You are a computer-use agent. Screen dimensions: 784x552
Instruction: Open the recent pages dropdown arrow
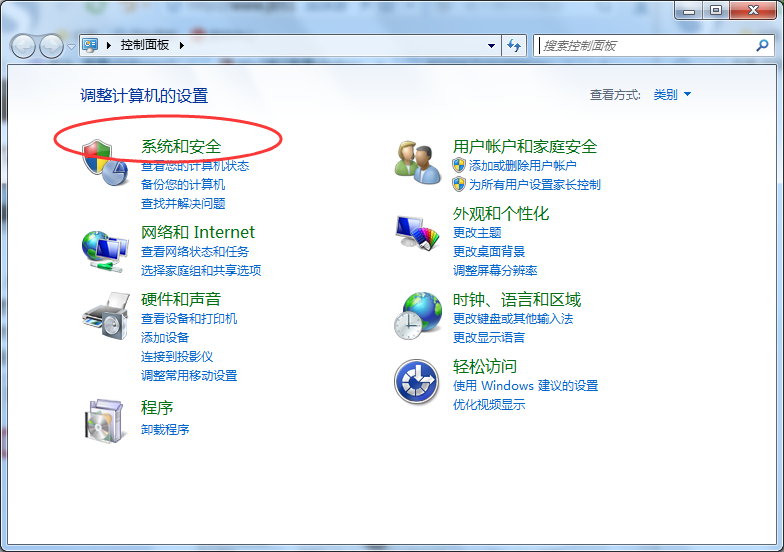(72, 46)
